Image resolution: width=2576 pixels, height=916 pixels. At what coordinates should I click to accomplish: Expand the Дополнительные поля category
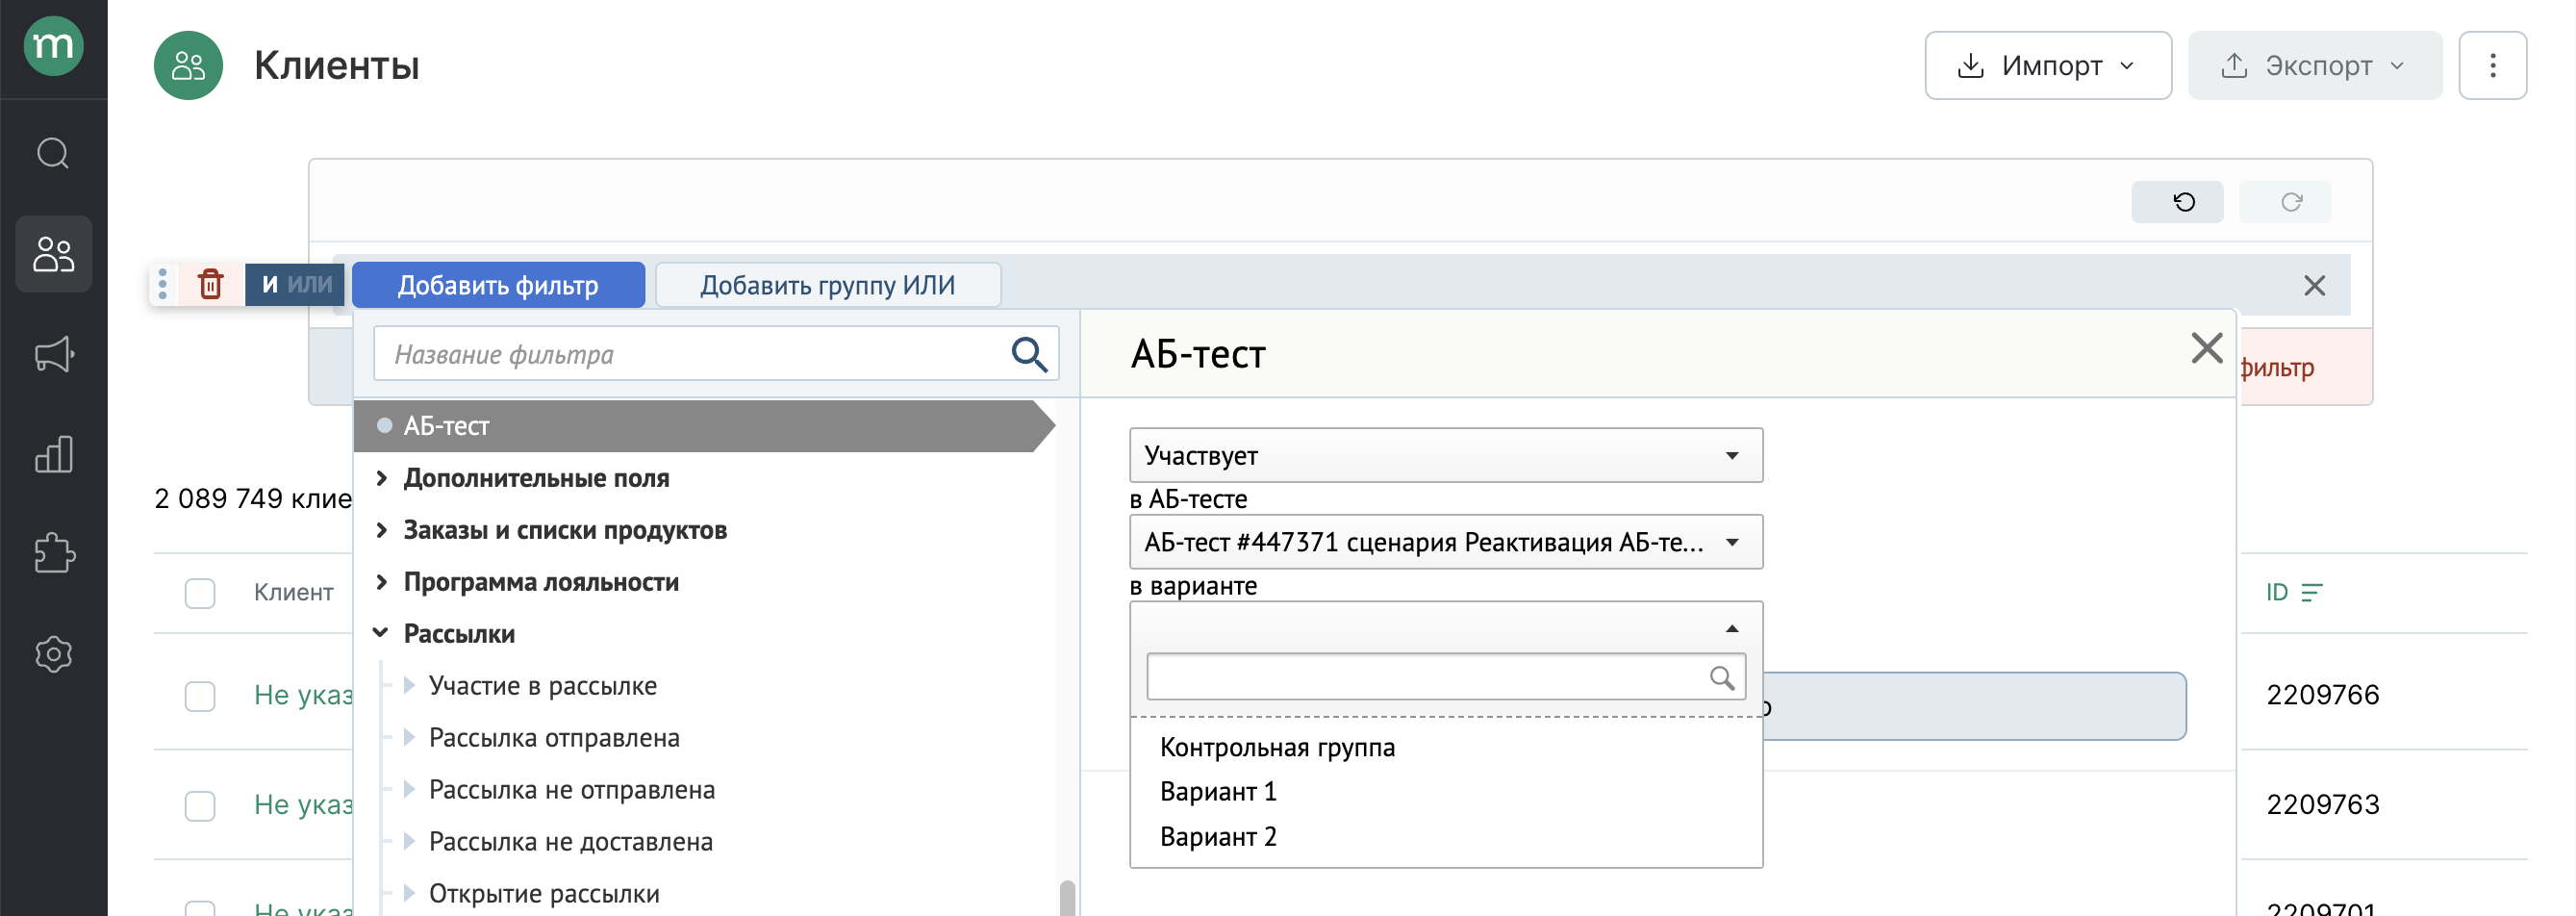(535, 478)
